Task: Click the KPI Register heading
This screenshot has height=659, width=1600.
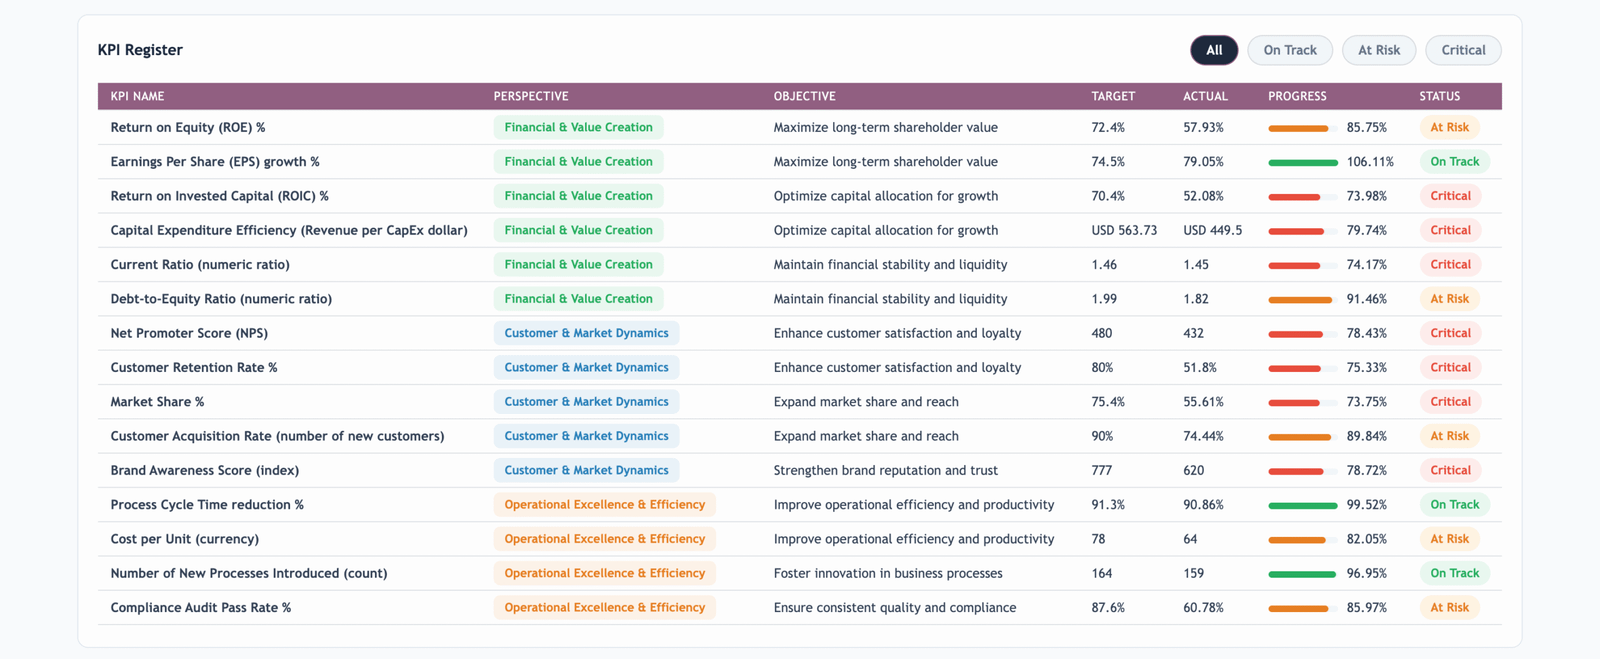Action: click(x=140, y=50)
